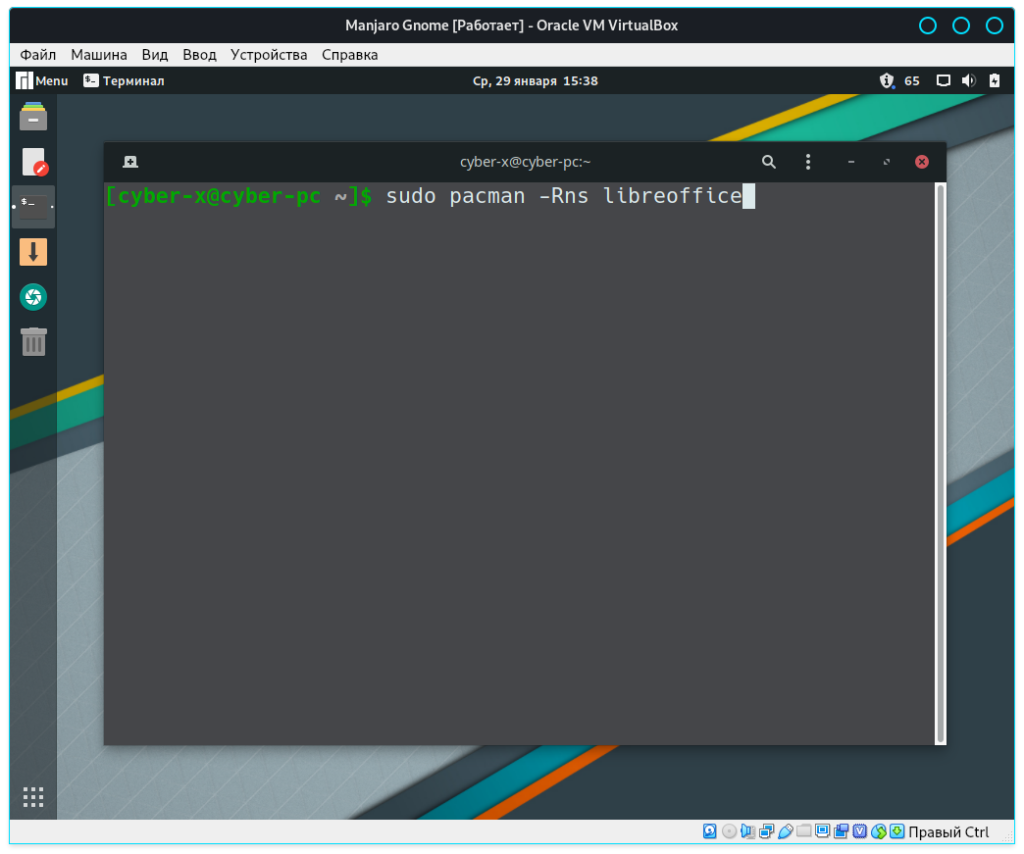Click the Терминал app indicator in top bar

(124, 81)
